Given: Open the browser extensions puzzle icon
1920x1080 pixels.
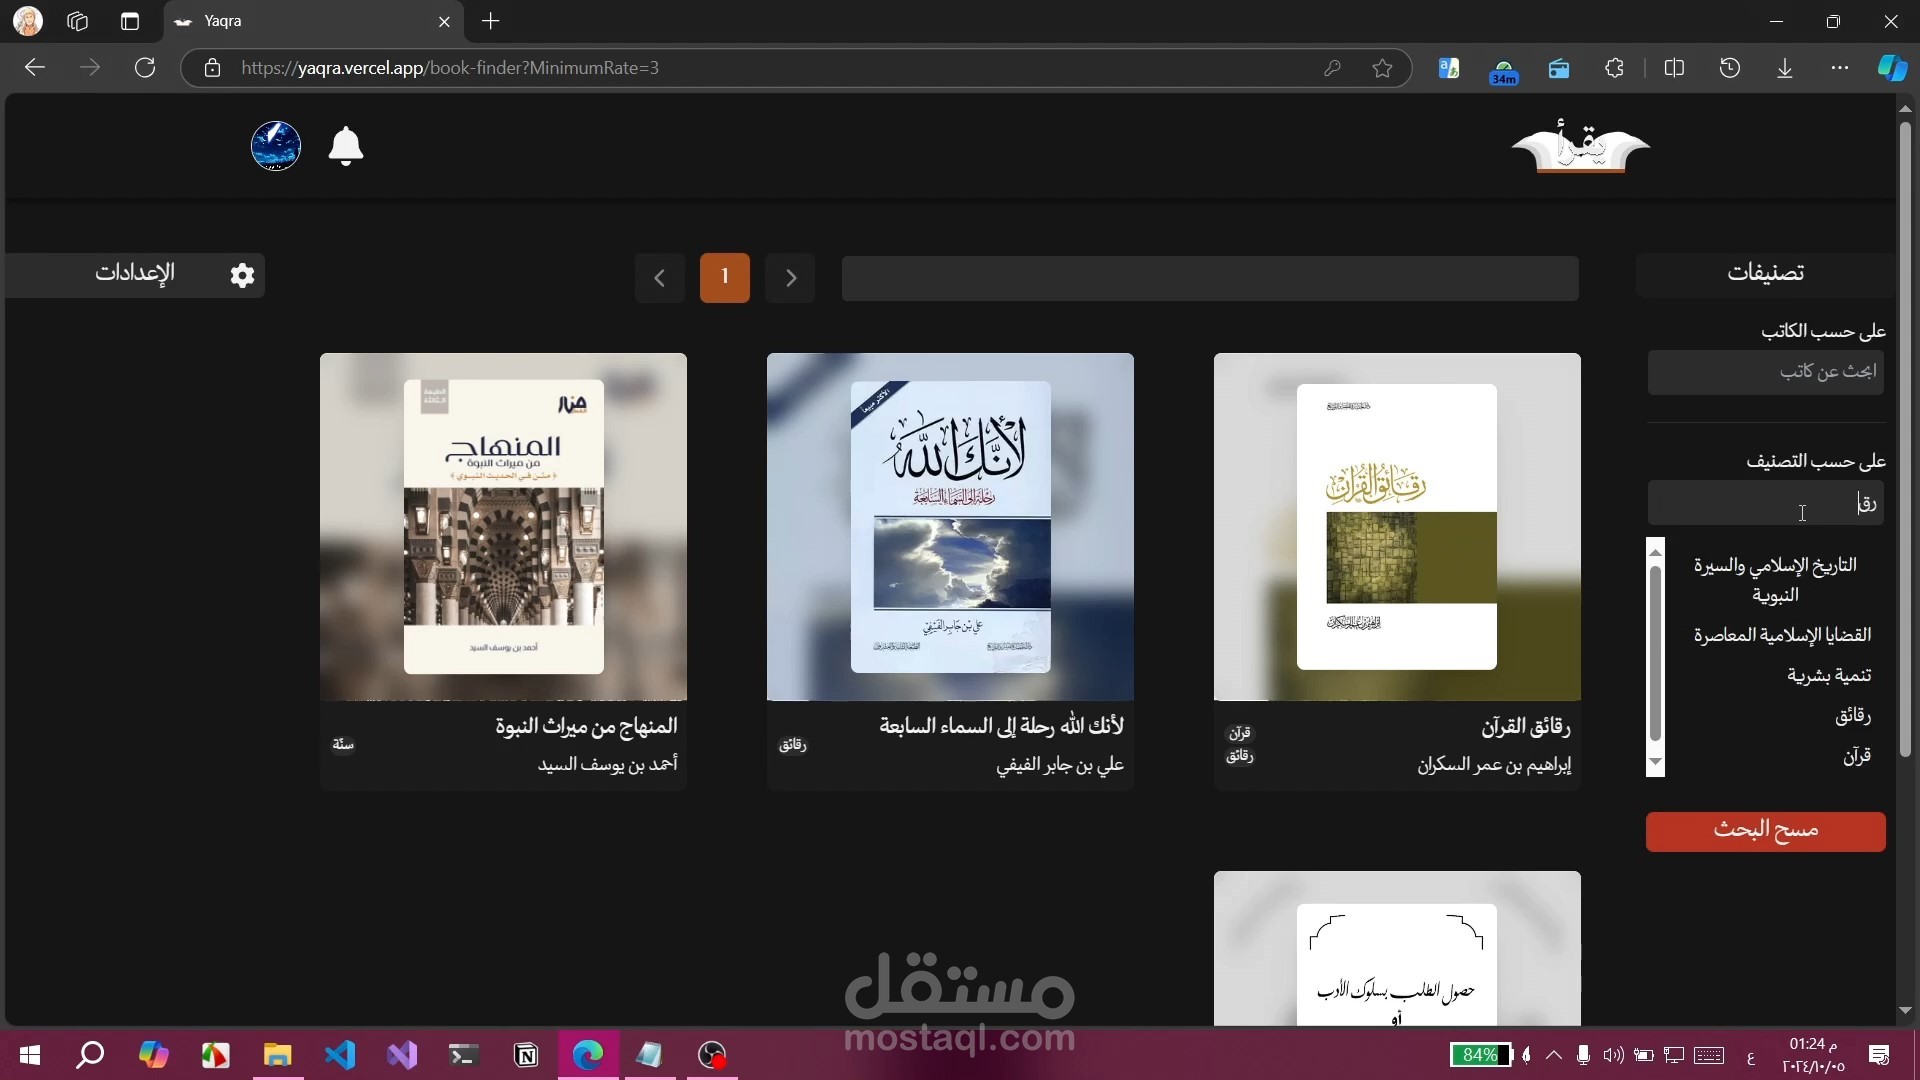Looking at the screenshot, I should (x=1614, y=68).
